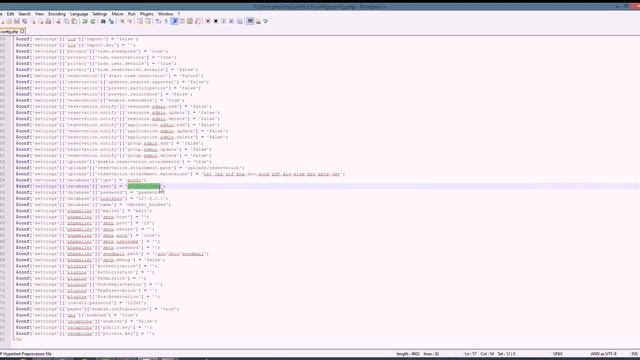The image size is (640, 360).
Task: Click the hostspec line with '127.0.0.1'
Action: (x=92, y=198)
